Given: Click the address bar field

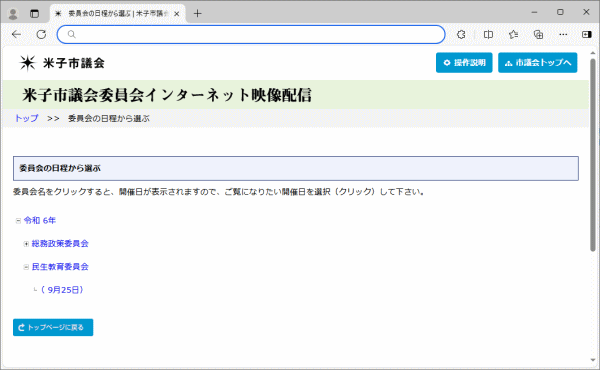Looking at the screenshot, I should tap(251, 34).
